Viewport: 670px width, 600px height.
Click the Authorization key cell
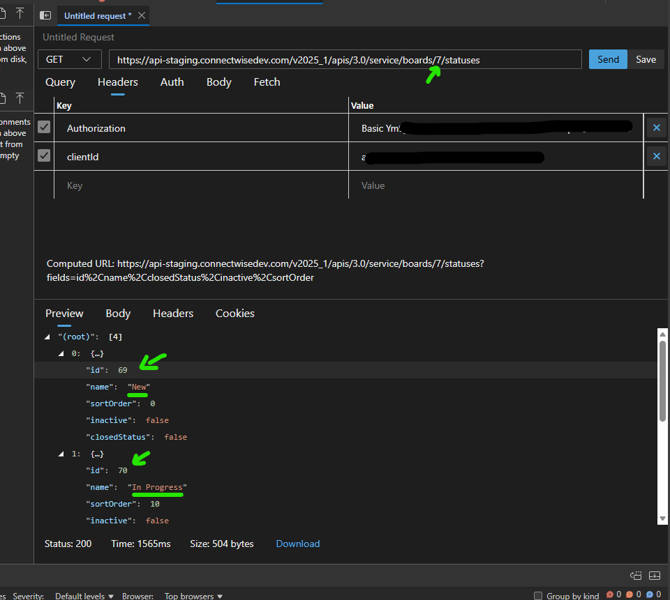pos(201,128)
